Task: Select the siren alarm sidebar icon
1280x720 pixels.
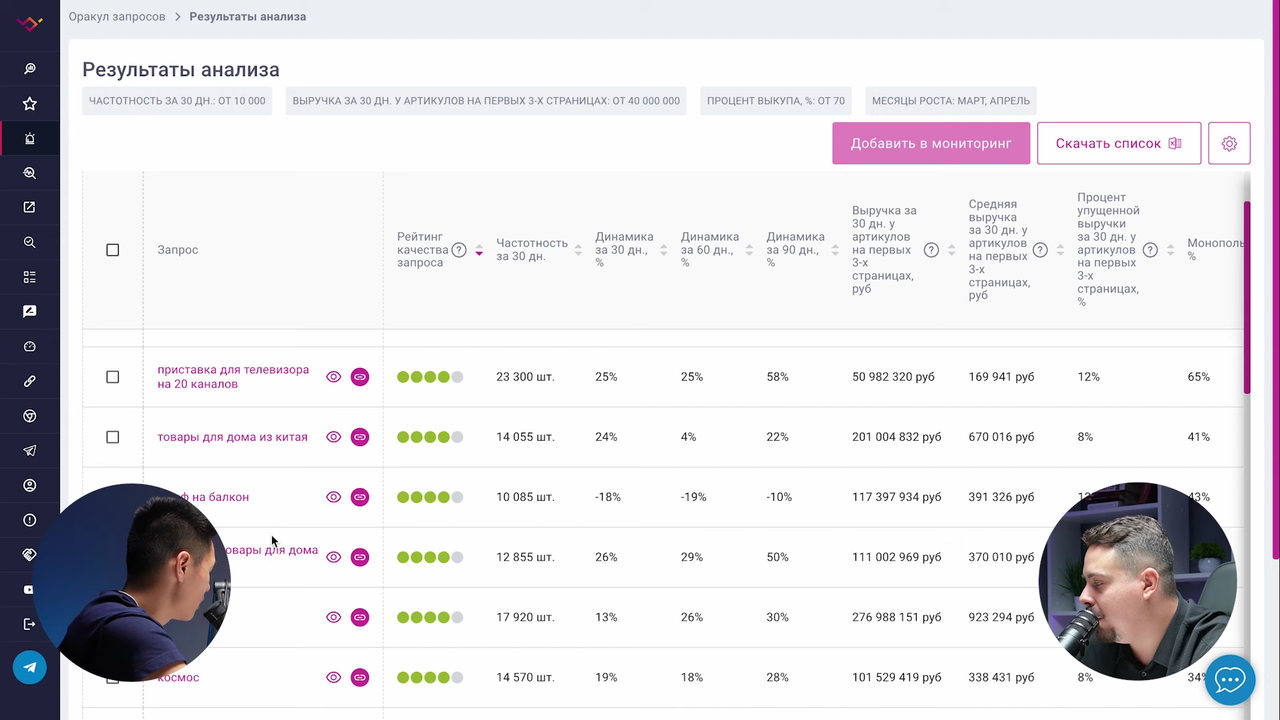Action: [x=30, y=138]
